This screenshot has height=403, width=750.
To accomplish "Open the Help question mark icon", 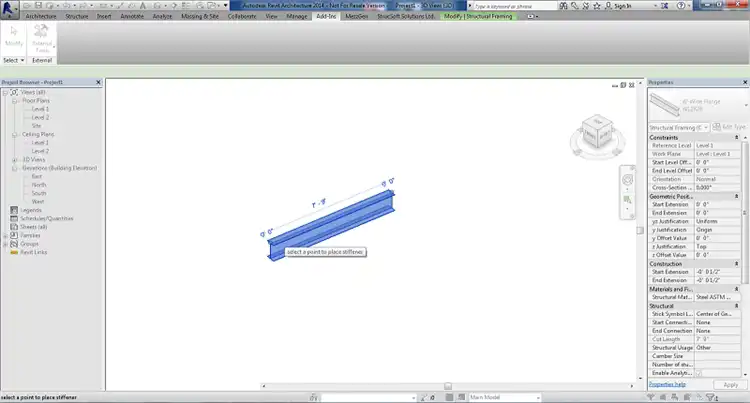I will pos(681,6).
